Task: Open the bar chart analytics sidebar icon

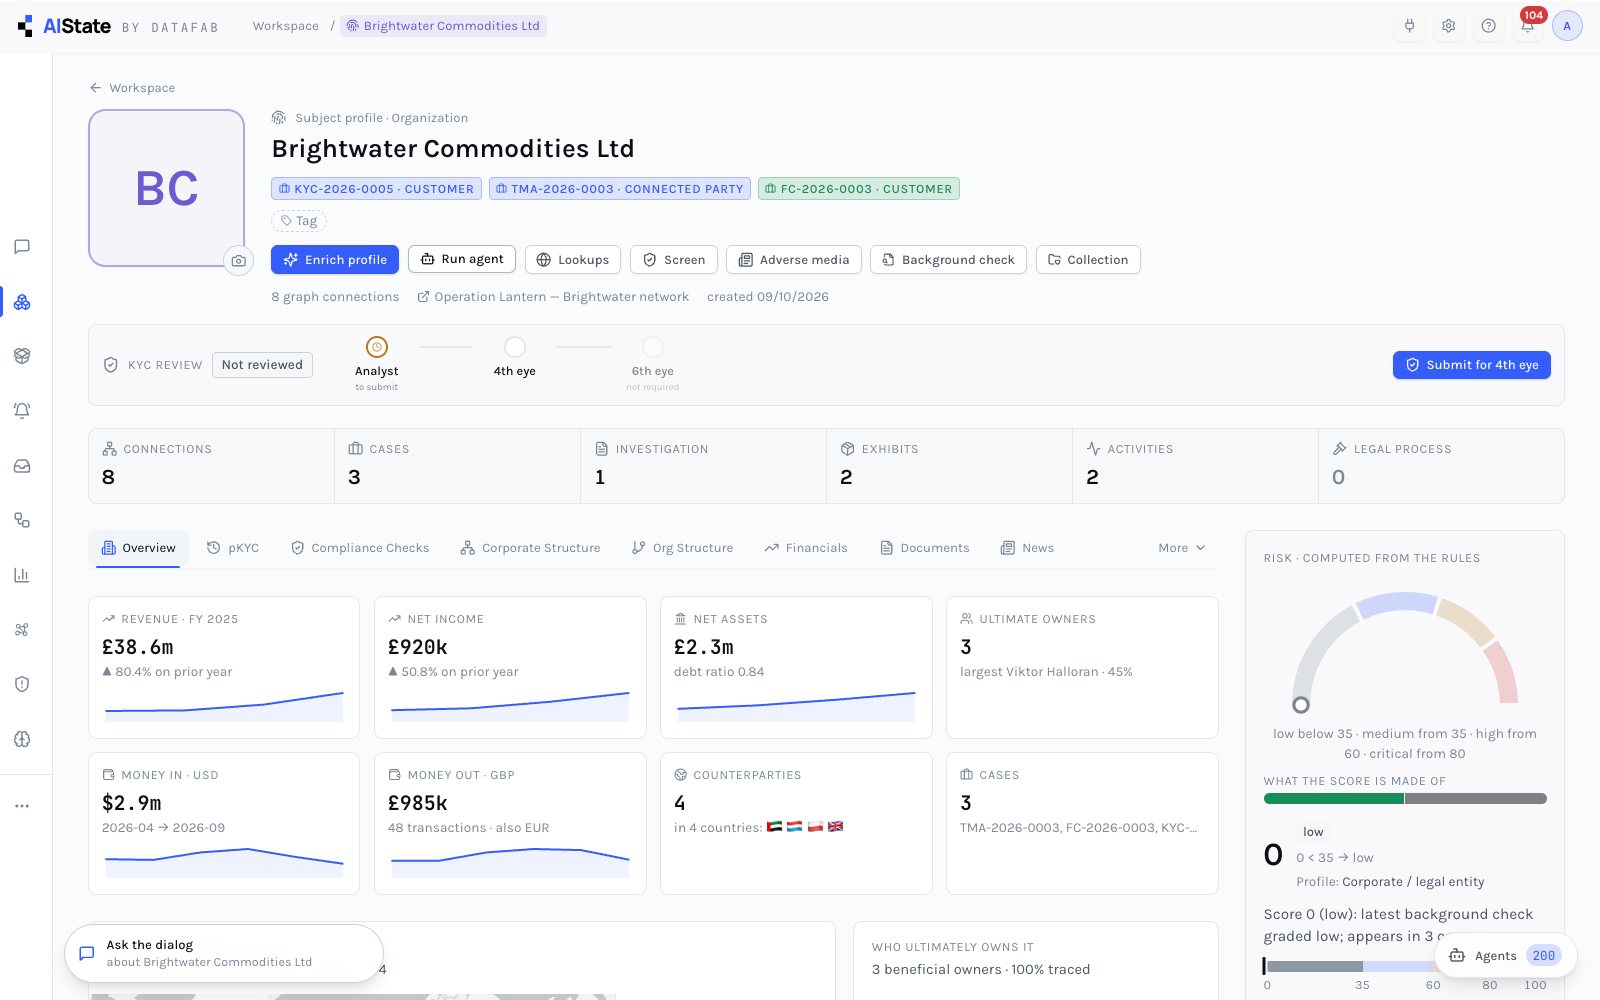Action: coord(22,575)
